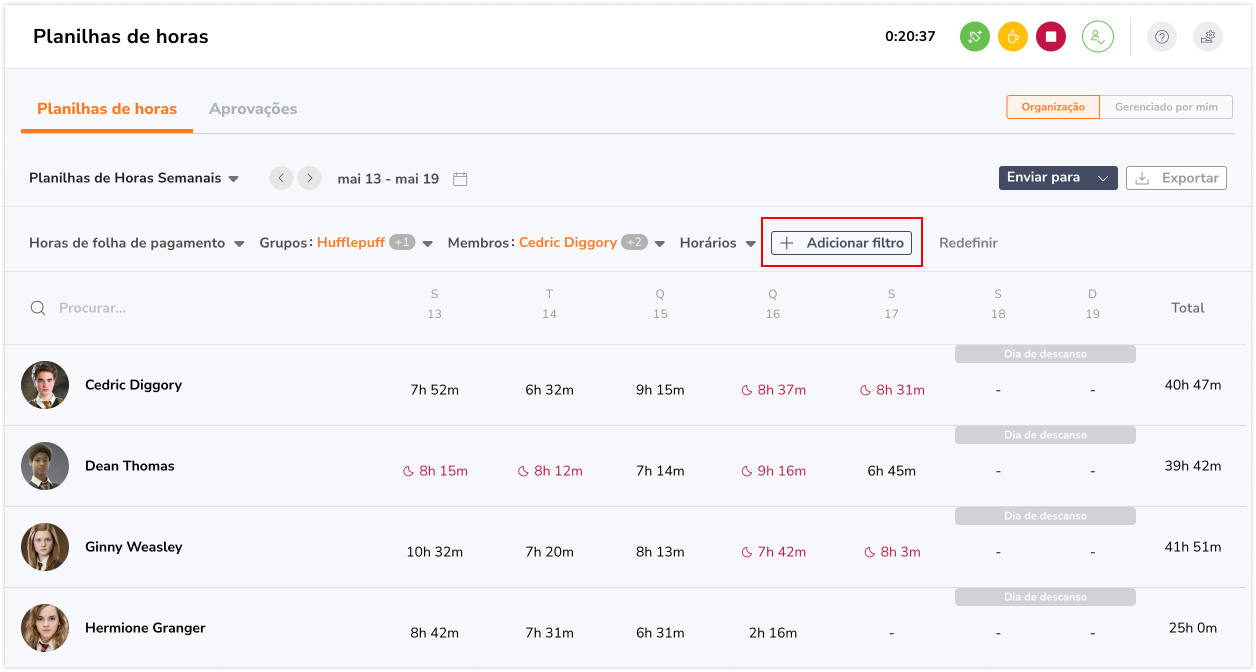Click the Adicionar filtro button

pyautogui.click(x=841, y=243)
